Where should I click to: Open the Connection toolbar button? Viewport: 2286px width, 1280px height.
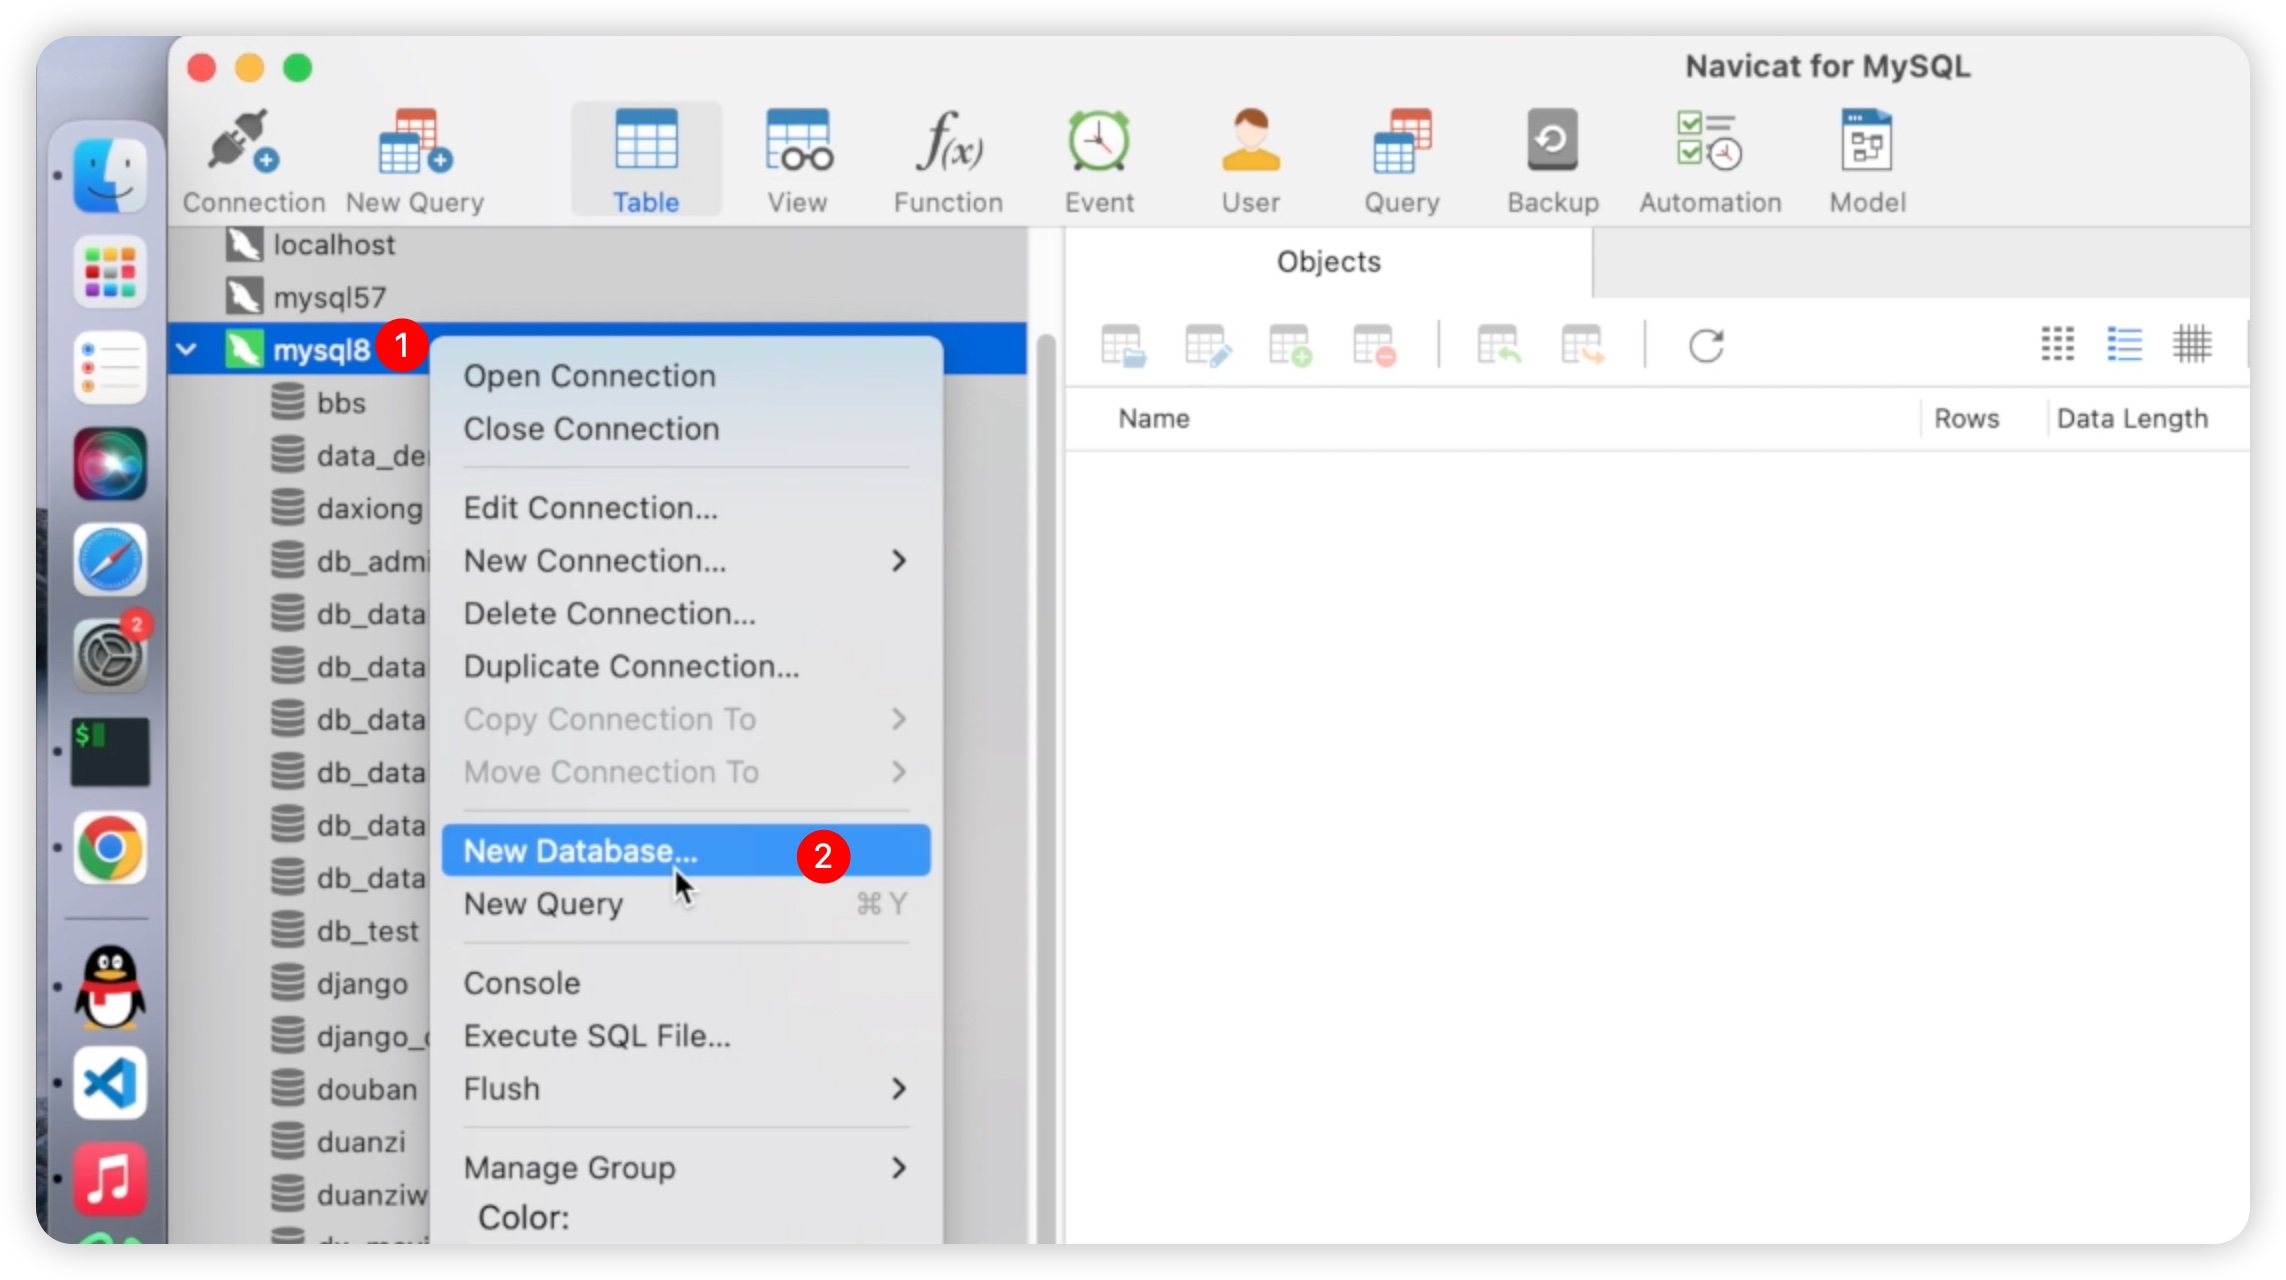(x=253, y=162)
